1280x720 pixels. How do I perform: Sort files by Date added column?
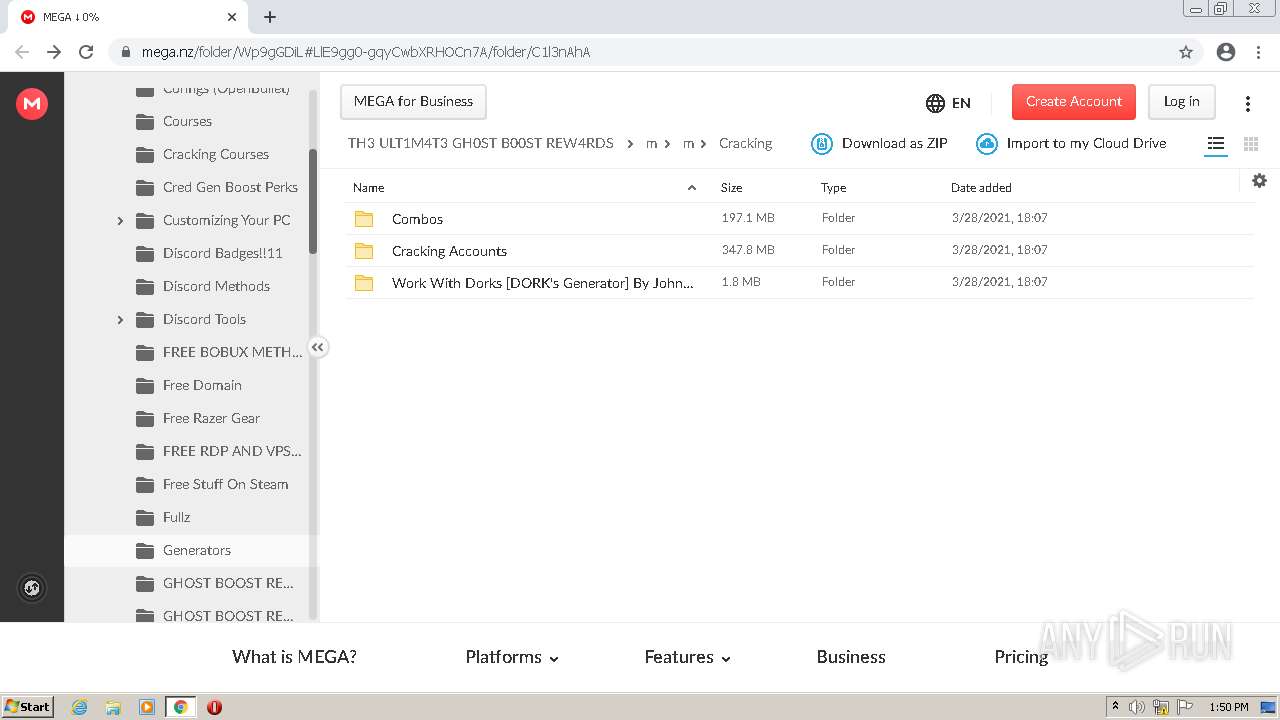[x=981, y=188]
